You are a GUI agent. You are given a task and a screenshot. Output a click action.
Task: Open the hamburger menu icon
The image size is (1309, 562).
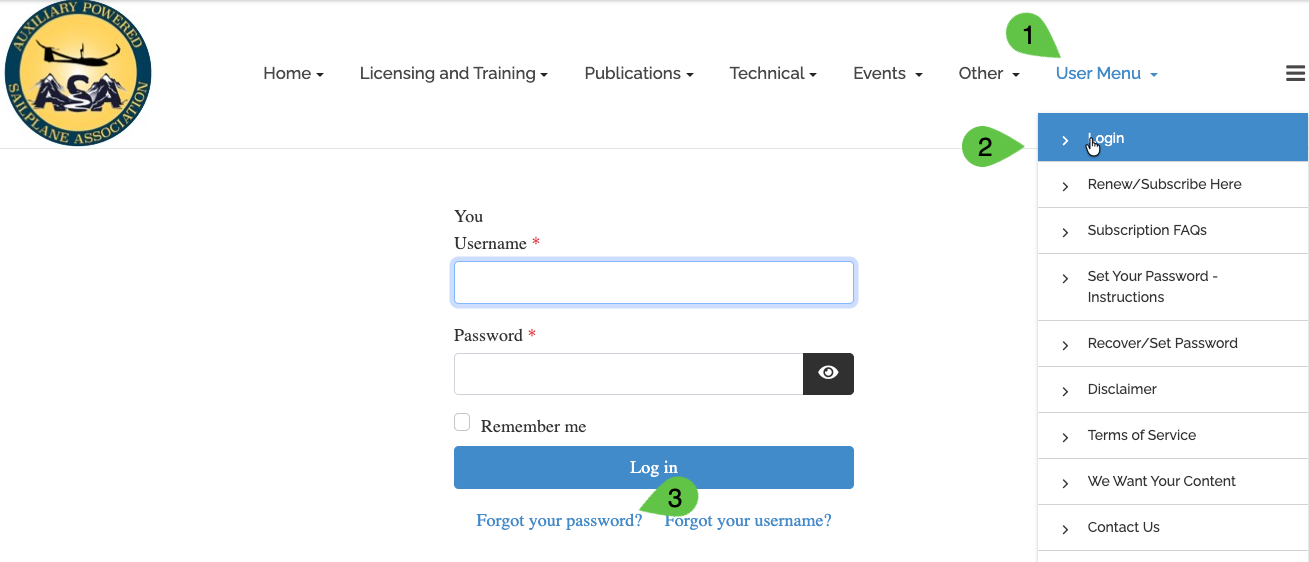1295,73
